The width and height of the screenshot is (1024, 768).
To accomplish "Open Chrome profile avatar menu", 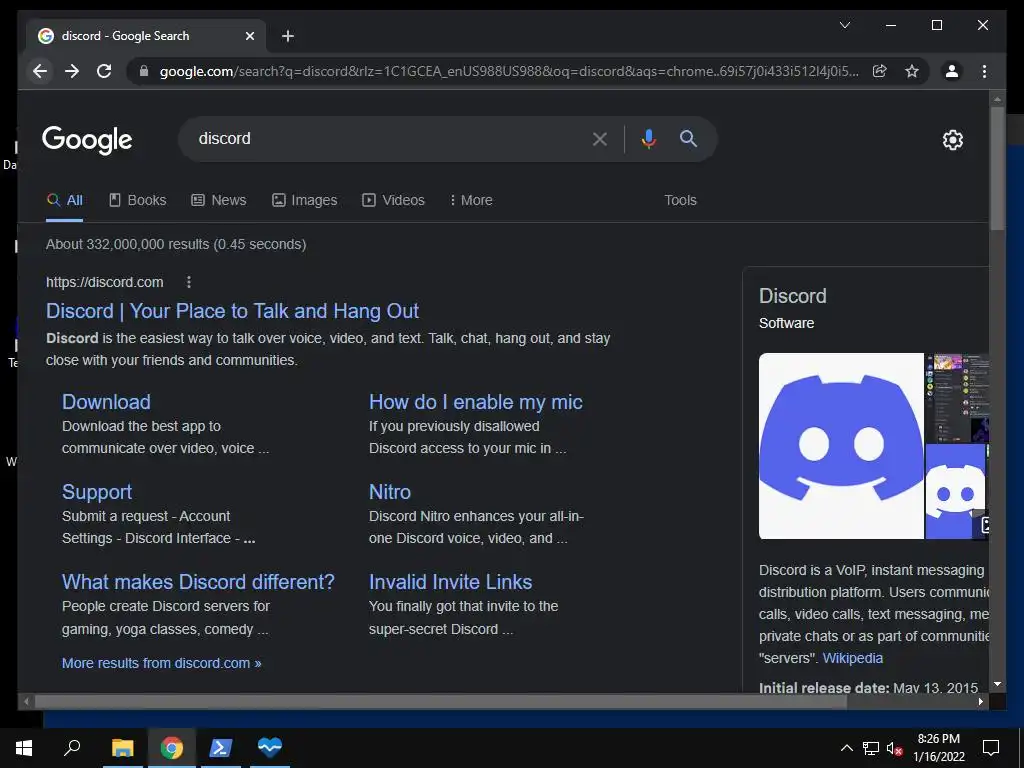I will (952, 71).
